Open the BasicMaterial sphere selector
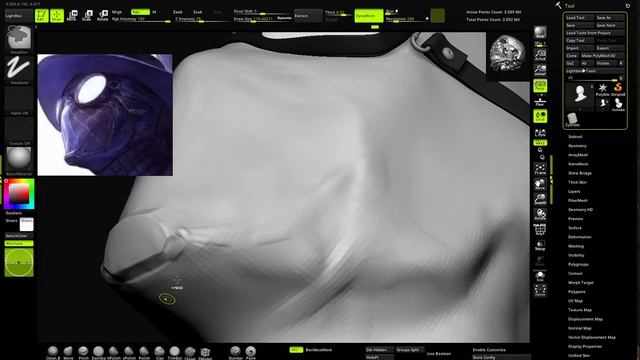 coord(19,160)
